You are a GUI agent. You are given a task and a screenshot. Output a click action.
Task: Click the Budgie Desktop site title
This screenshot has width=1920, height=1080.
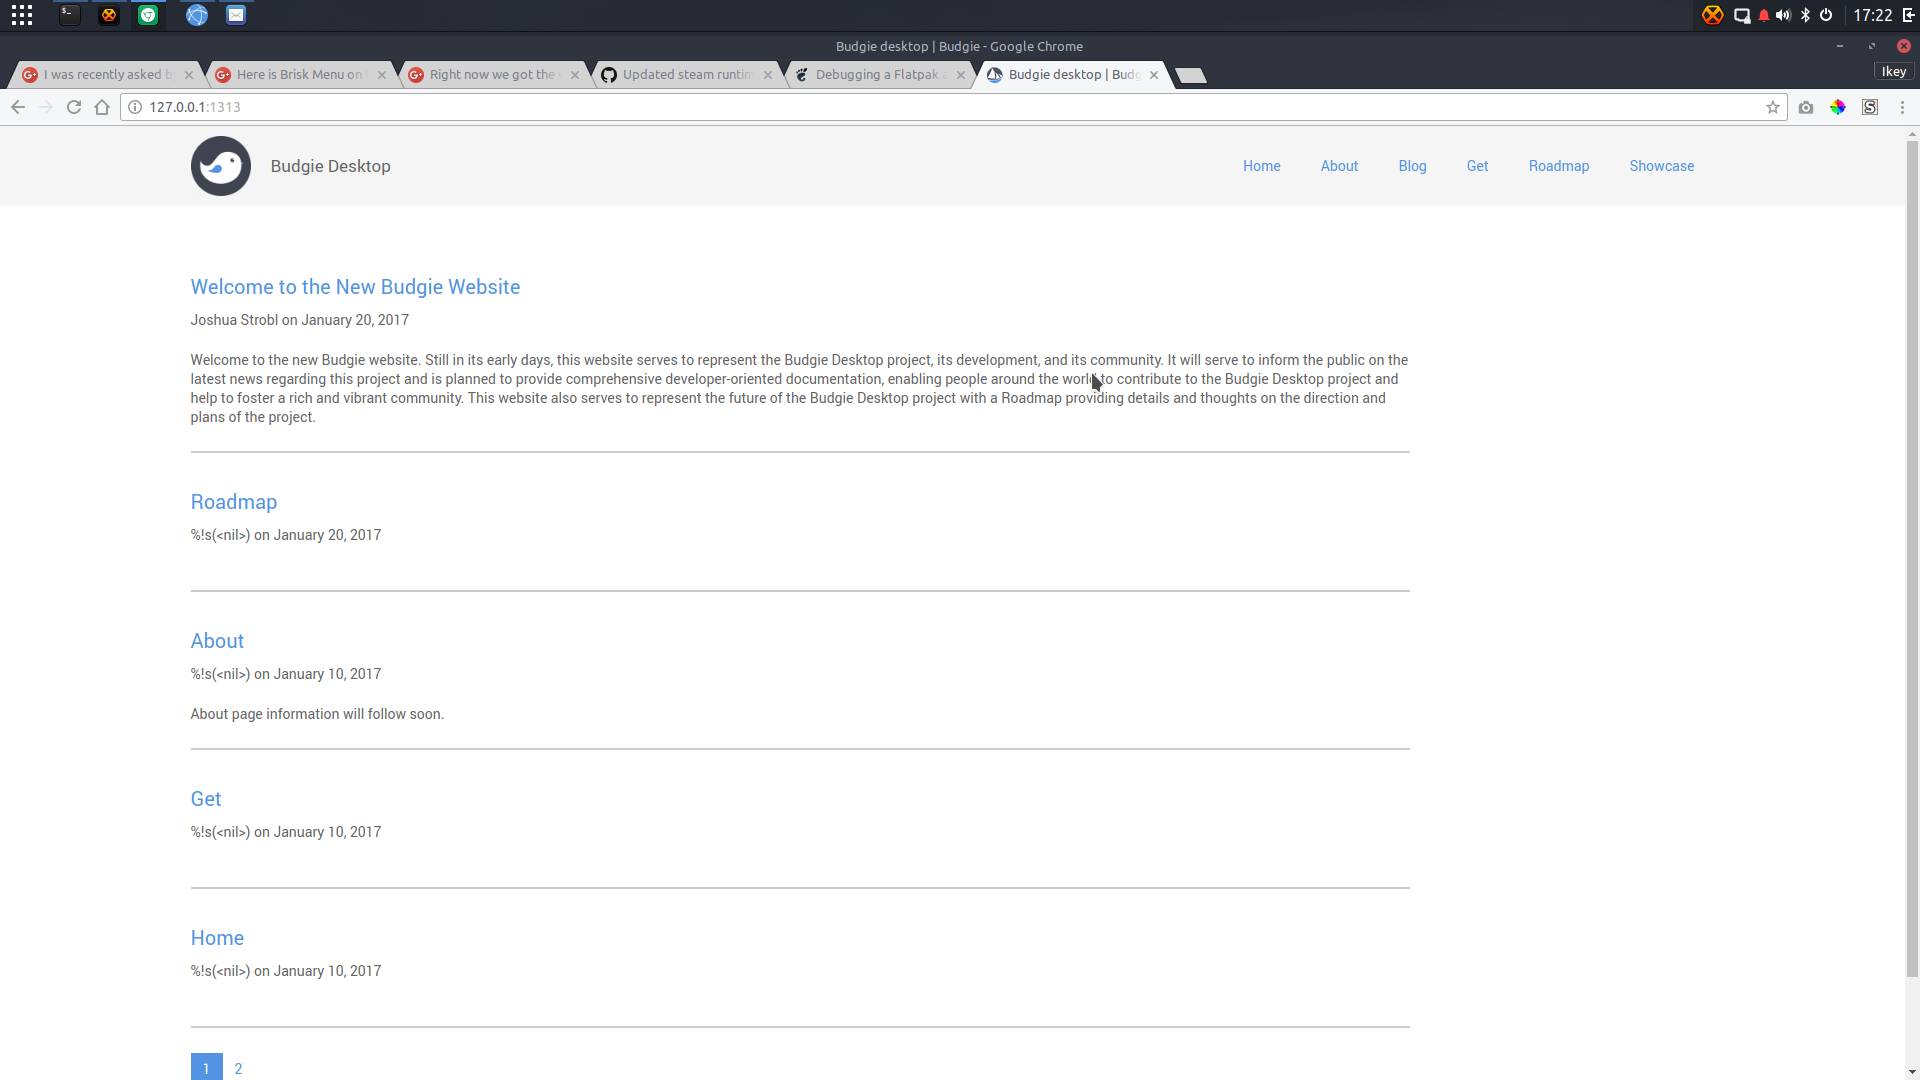click(x=330, y=166)
